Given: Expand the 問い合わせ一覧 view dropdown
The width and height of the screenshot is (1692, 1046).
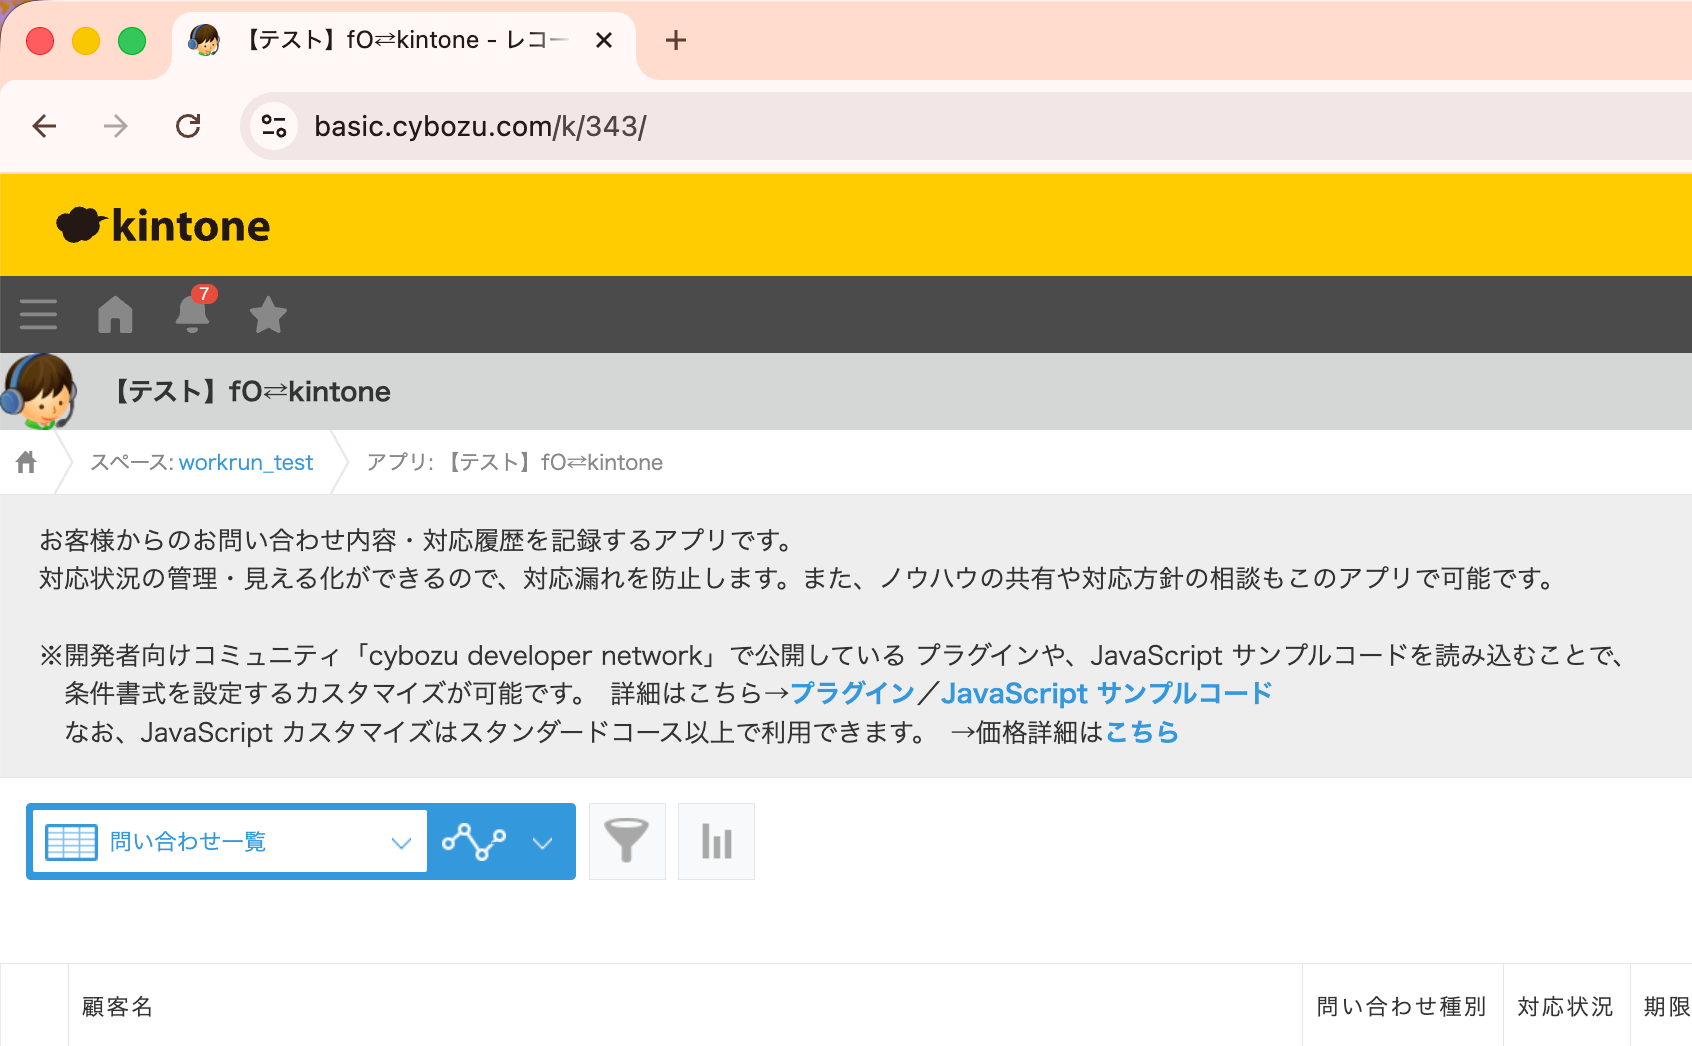Looking at the screenshot, I should tap(401, 842).
